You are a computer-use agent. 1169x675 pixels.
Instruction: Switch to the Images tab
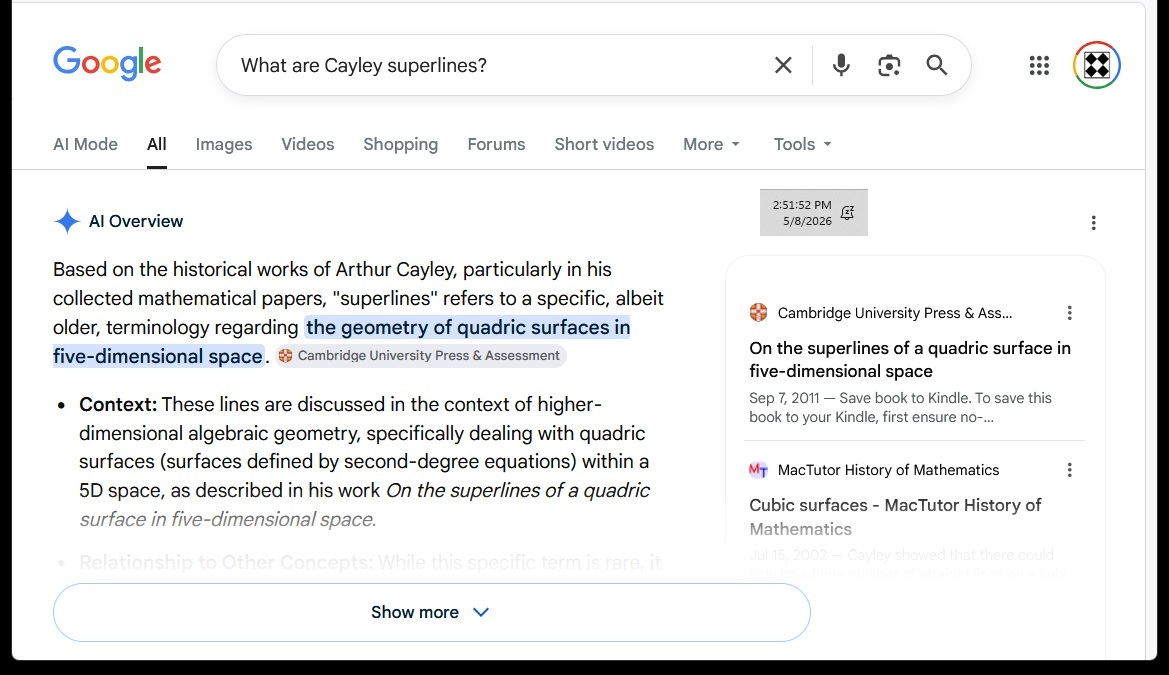pyautogui.click(x=224, y=144)
